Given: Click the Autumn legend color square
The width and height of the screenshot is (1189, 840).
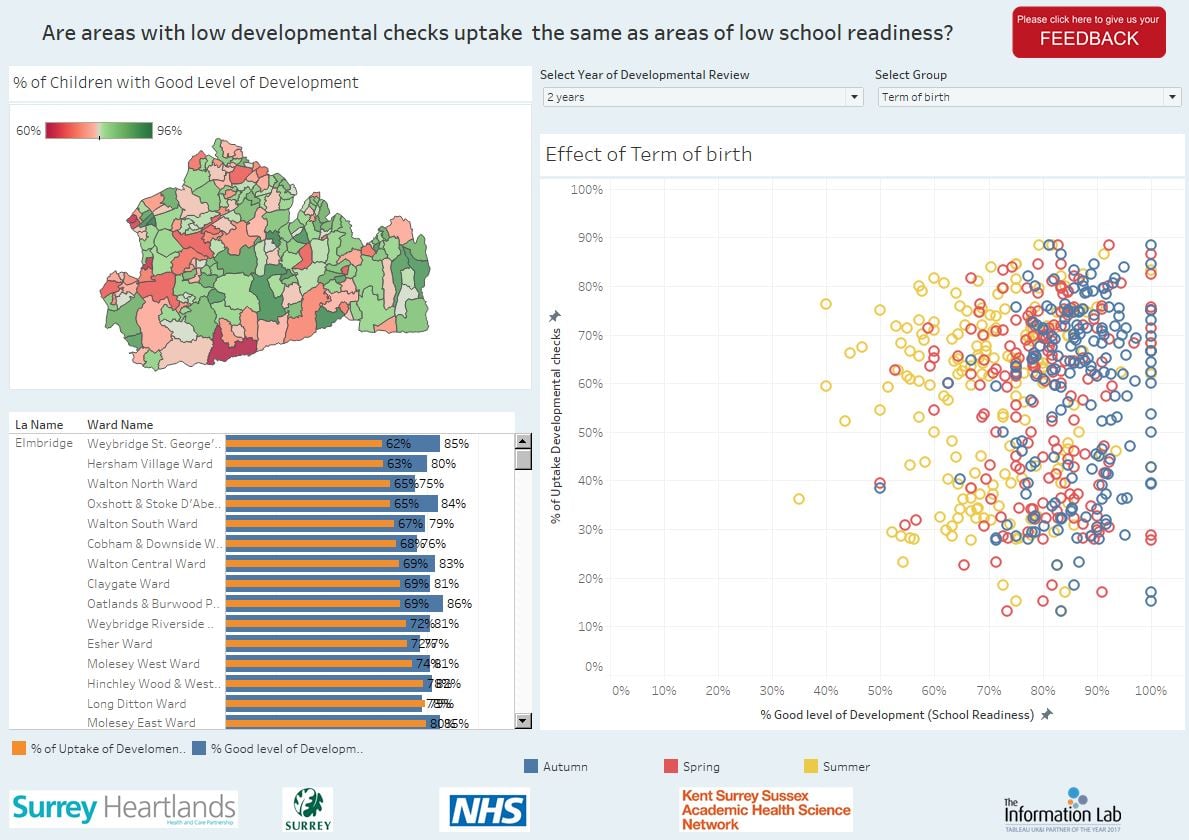Looking at the screenshot, I should click(531, 766).
